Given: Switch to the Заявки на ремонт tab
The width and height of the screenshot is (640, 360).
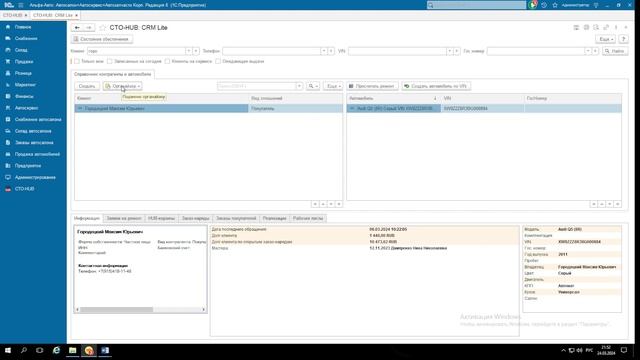Looking at the screenshot, I should tap(124, 218).
